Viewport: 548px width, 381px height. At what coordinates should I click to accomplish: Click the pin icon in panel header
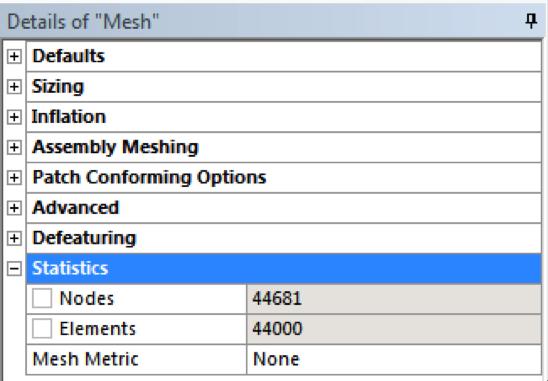point(531,21)
